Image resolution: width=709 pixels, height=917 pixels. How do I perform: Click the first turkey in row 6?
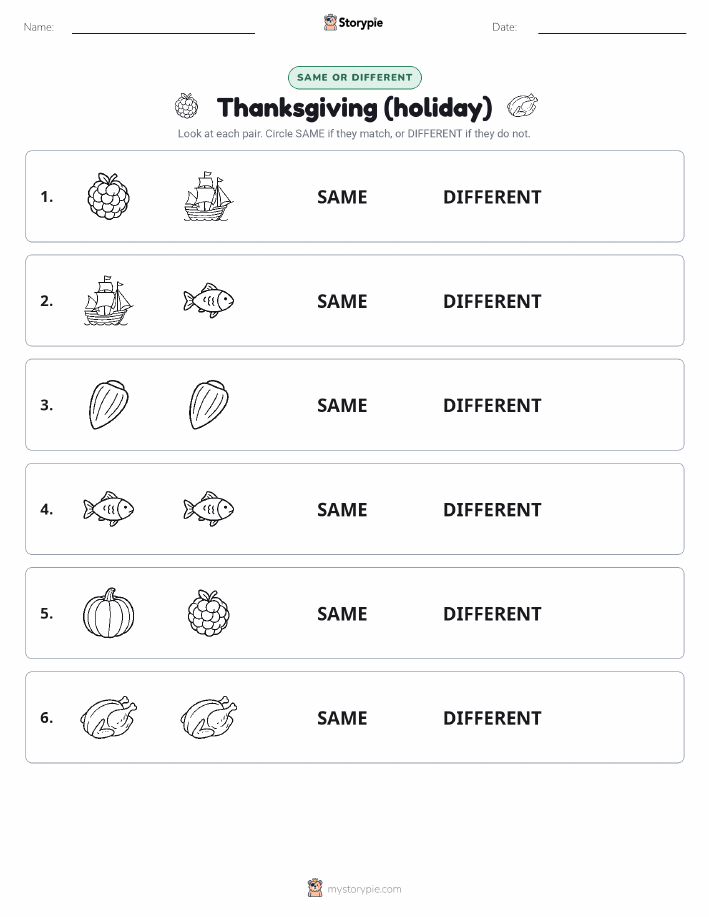(108, 717)
